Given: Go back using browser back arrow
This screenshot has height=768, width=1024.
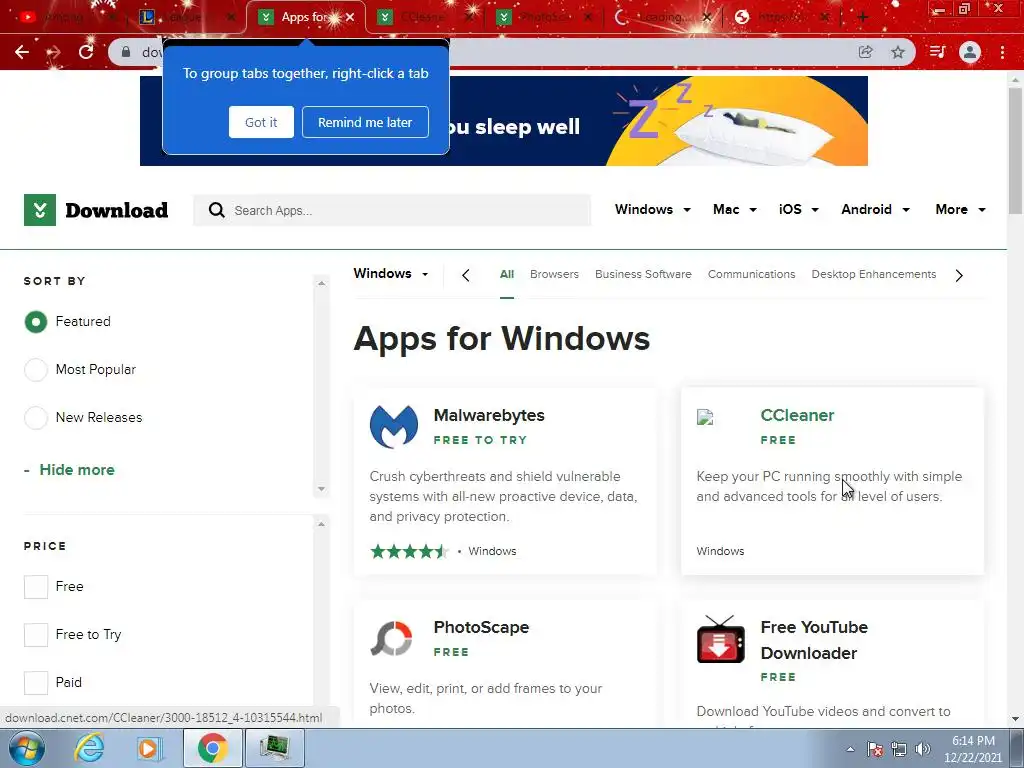Looking at the screenshot, I should [x=22, y=52].
